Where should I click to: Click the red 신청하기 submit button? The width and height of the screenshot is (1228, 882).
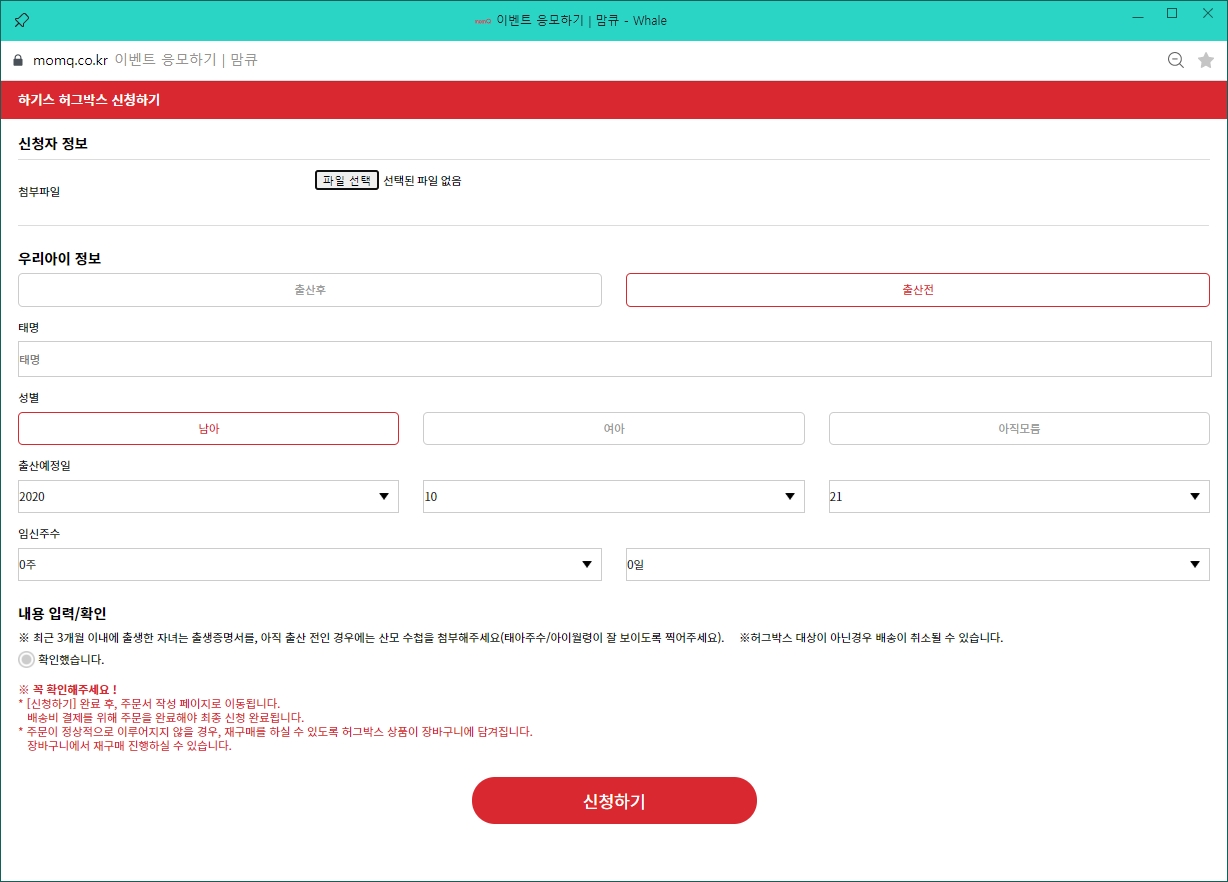(x=614, y=801)
